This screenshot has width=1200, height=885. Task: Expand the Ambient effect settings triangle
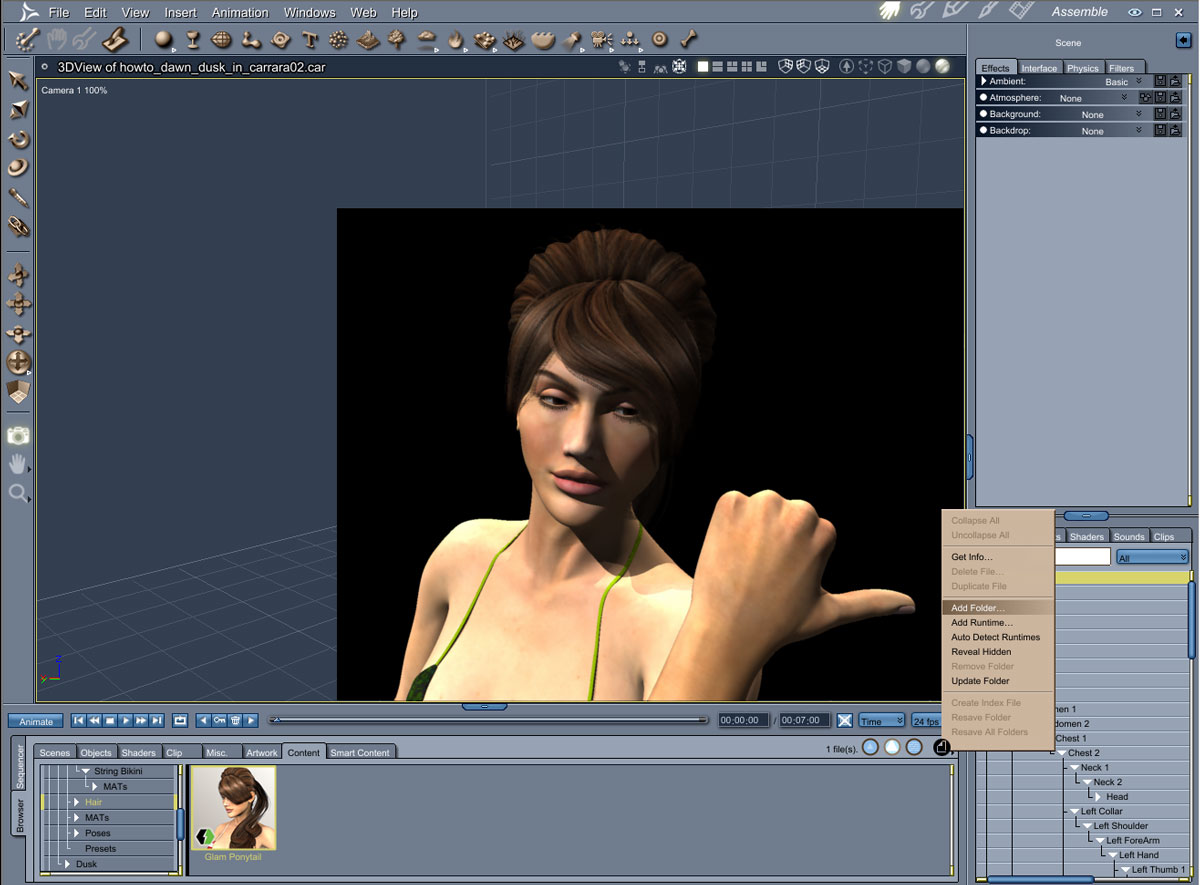pyautogui.click(x=984, y=81)
